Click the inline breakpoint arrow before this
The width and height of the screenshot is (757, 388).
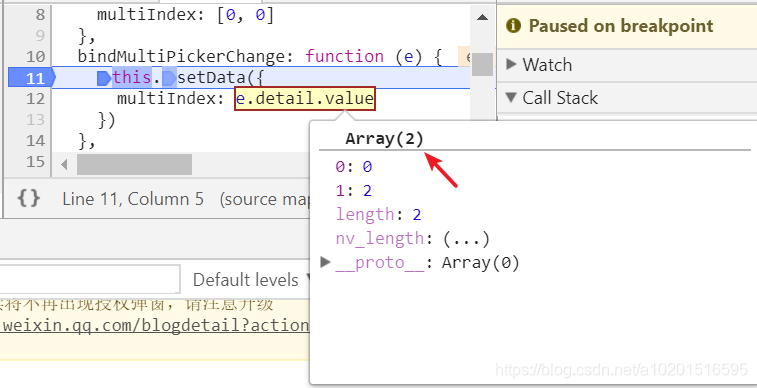pos(104,78)
